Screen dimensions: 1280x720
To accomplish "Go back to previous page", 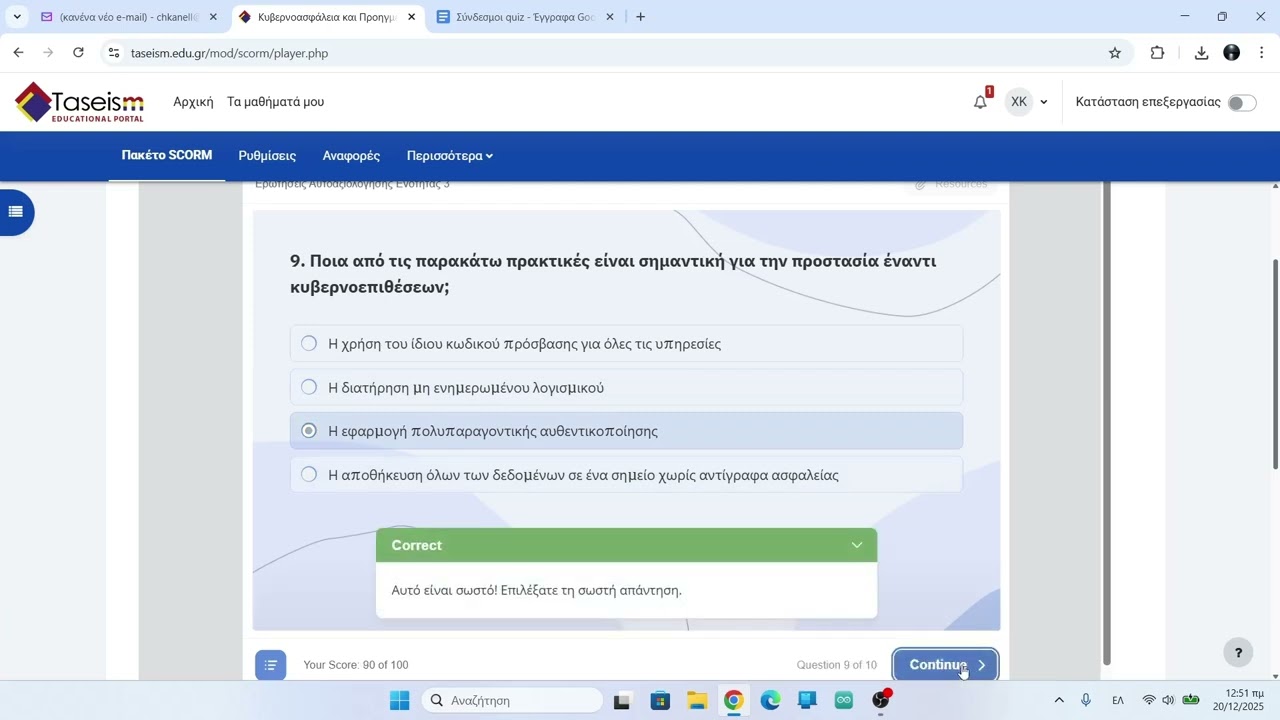I will pos(18,53).
